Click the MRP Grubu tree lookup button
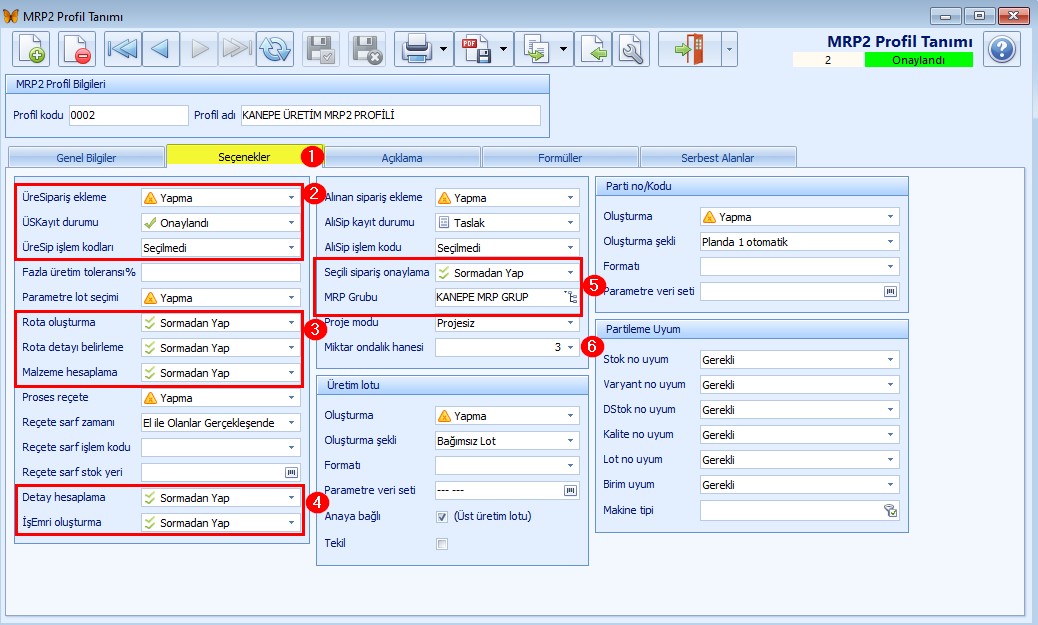The image size is (1038, 625). tap(571, 297)
